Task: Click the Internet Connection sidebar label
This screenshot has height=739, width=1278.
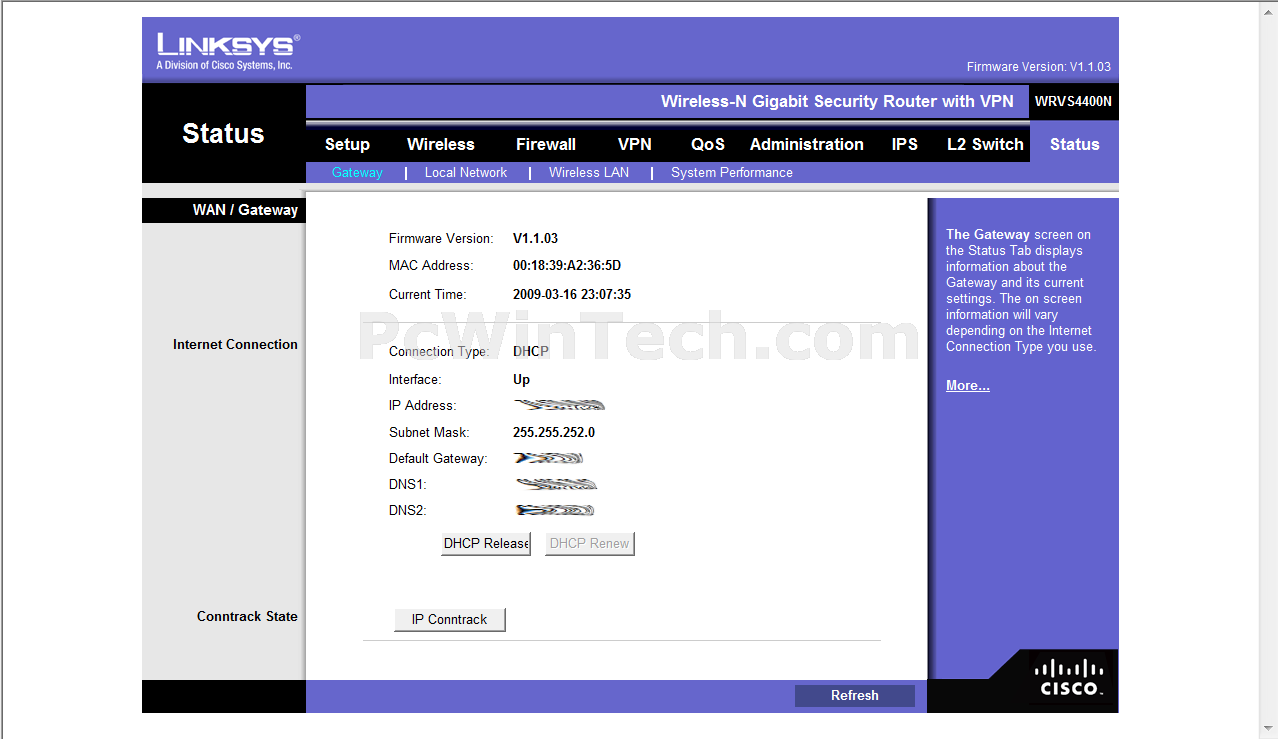Action: click(x=235, y=344)
